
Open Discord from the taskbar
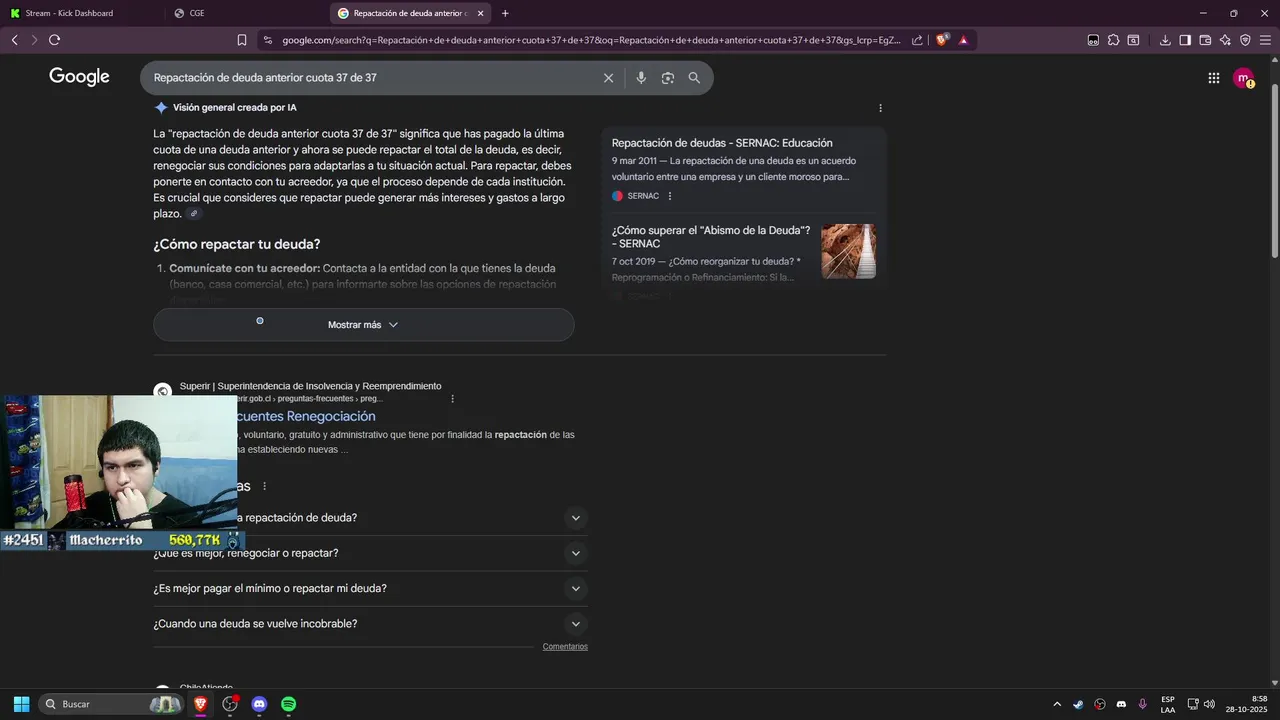(x=259, y=704)
